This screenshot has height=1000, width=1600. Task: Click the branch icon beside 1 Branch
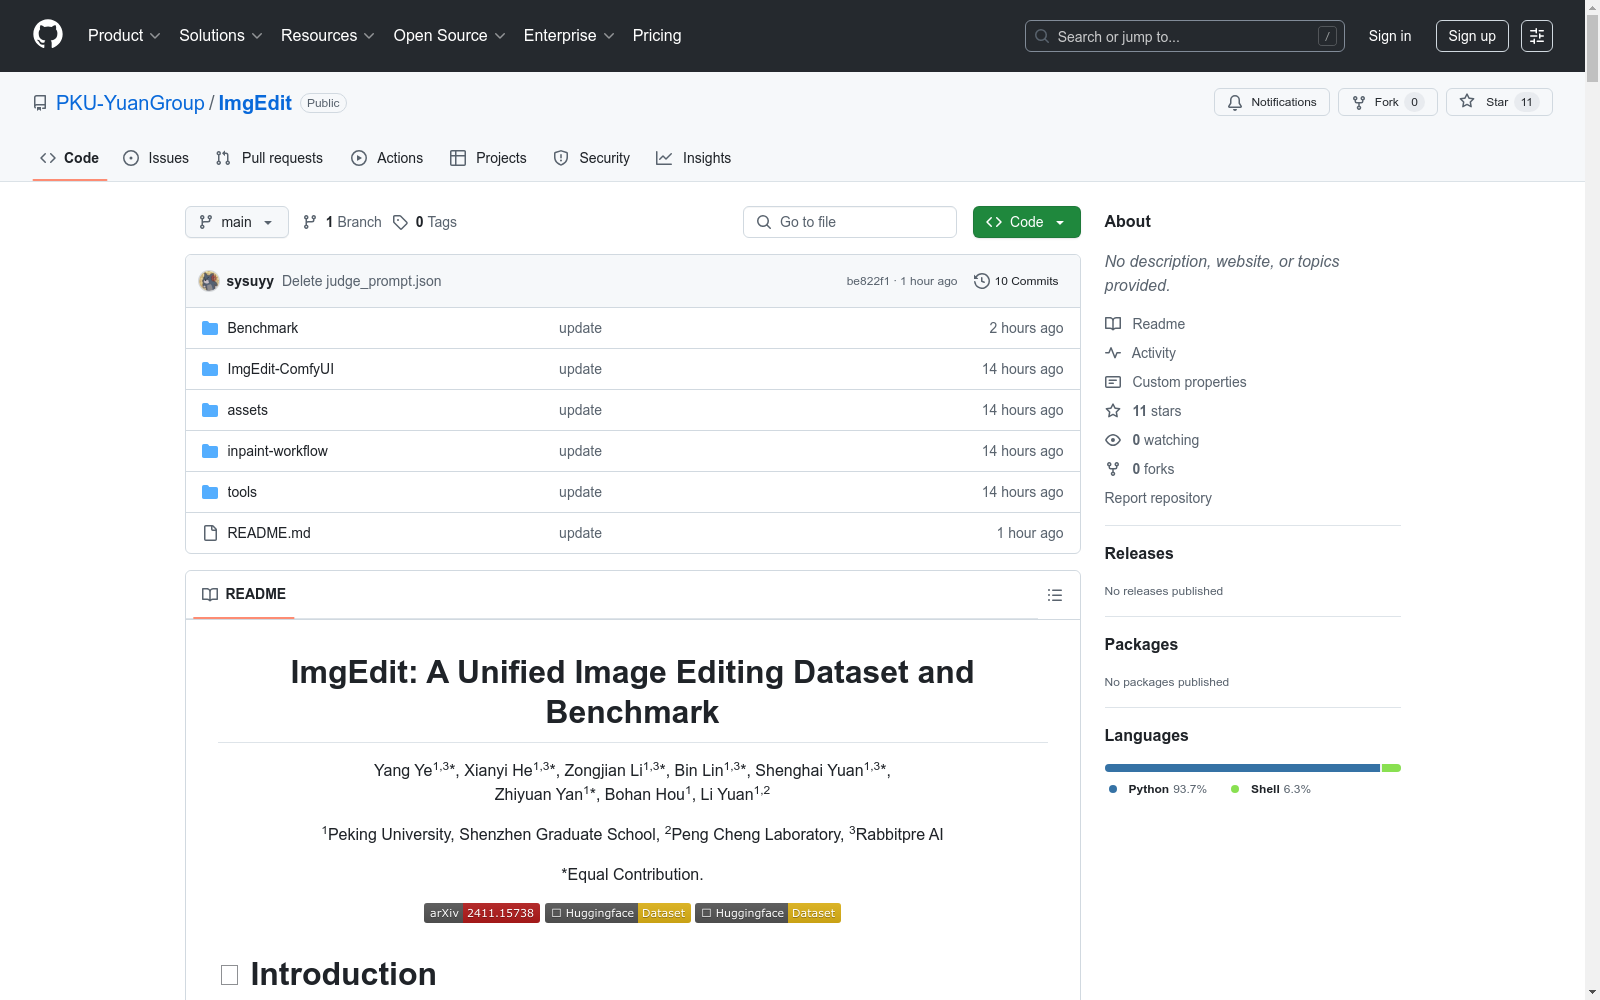point(310,222)
